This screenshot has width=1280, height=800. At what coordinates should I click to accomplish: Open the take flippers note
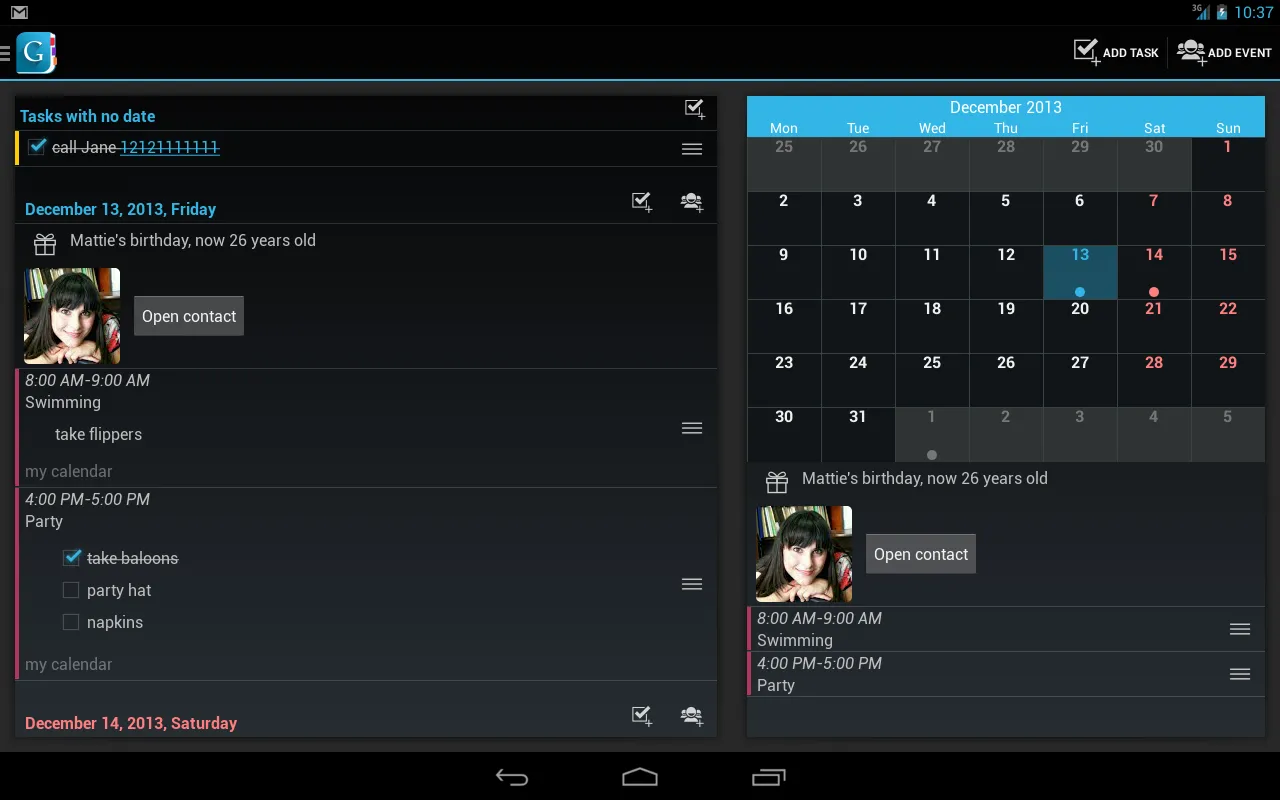(x=98, y=434)
